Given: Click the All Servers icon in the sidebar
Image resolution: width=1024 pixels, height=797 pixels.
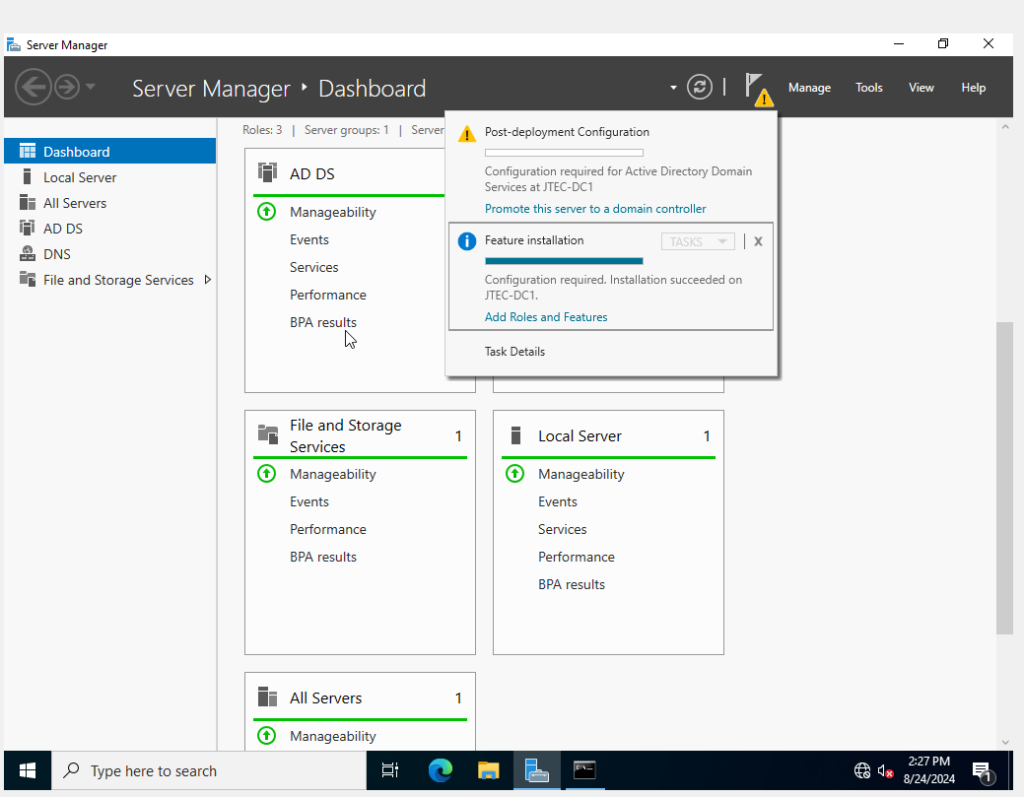Looking at the screenshot, I should click(x=27, y=203).
